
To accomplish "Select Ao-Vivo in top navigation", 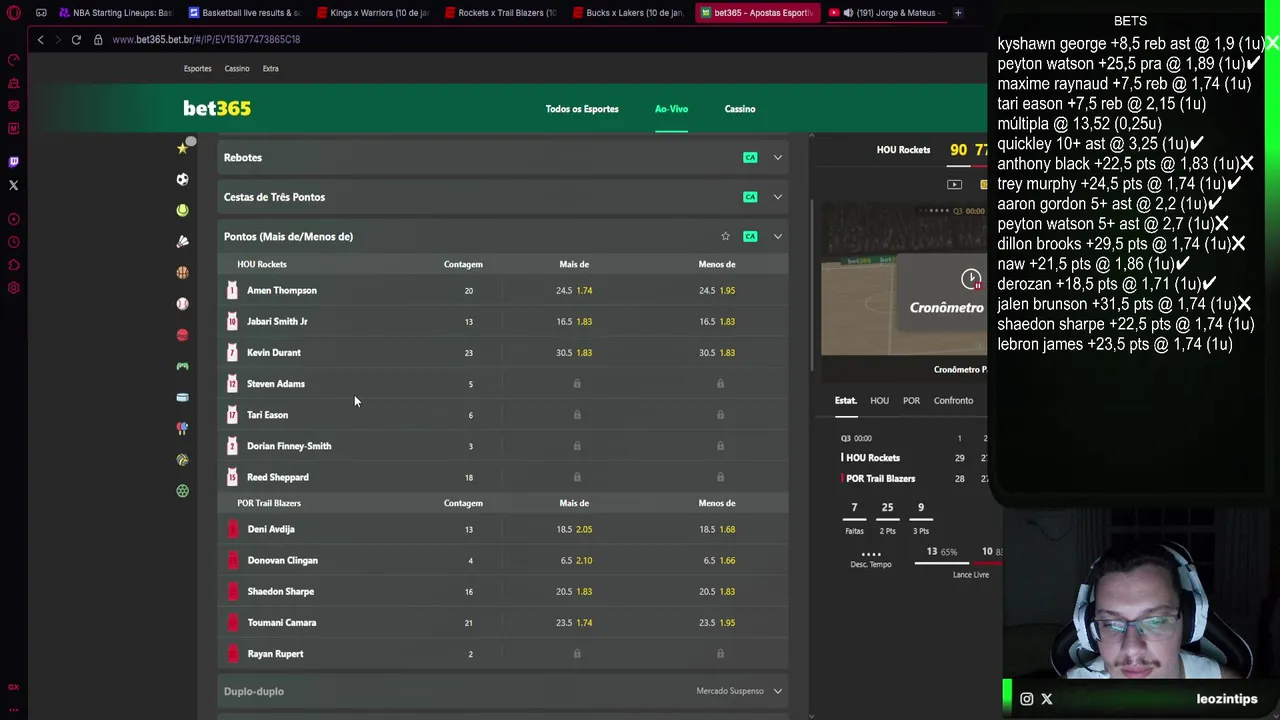I will pyautogui.click(x=672, y=109).
